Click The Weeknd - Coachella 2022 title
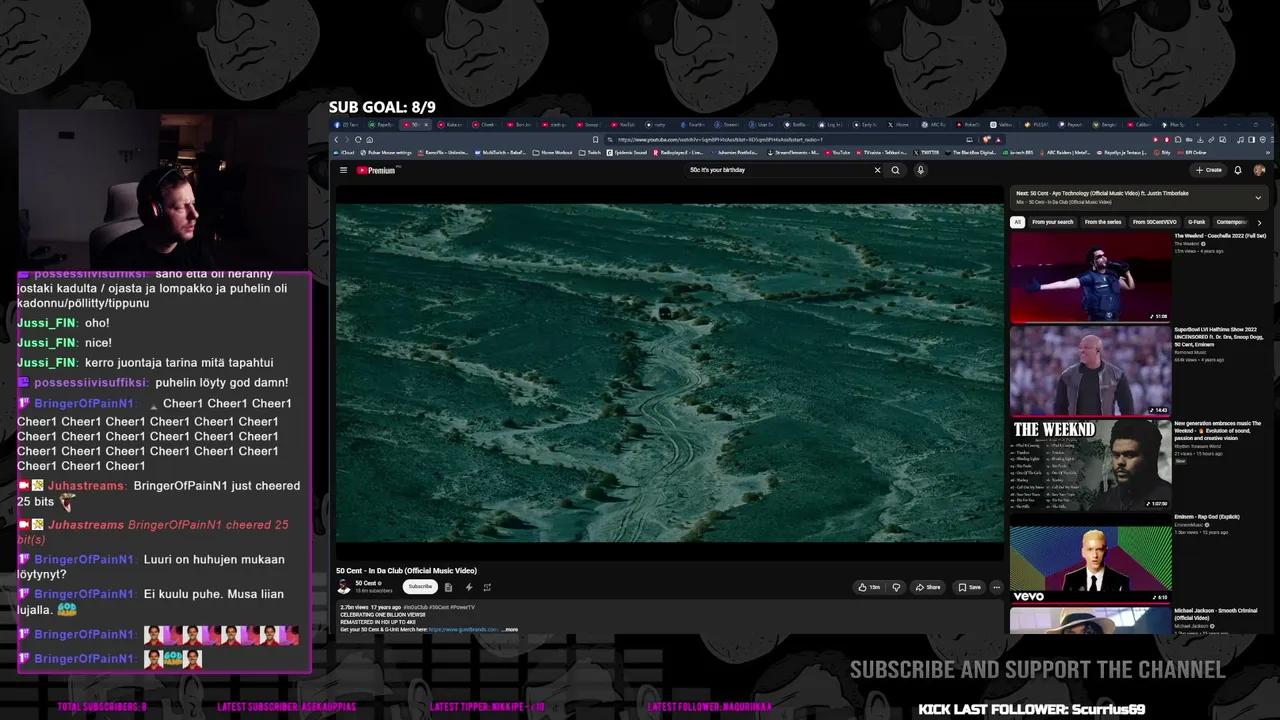 click(1220, 236)
